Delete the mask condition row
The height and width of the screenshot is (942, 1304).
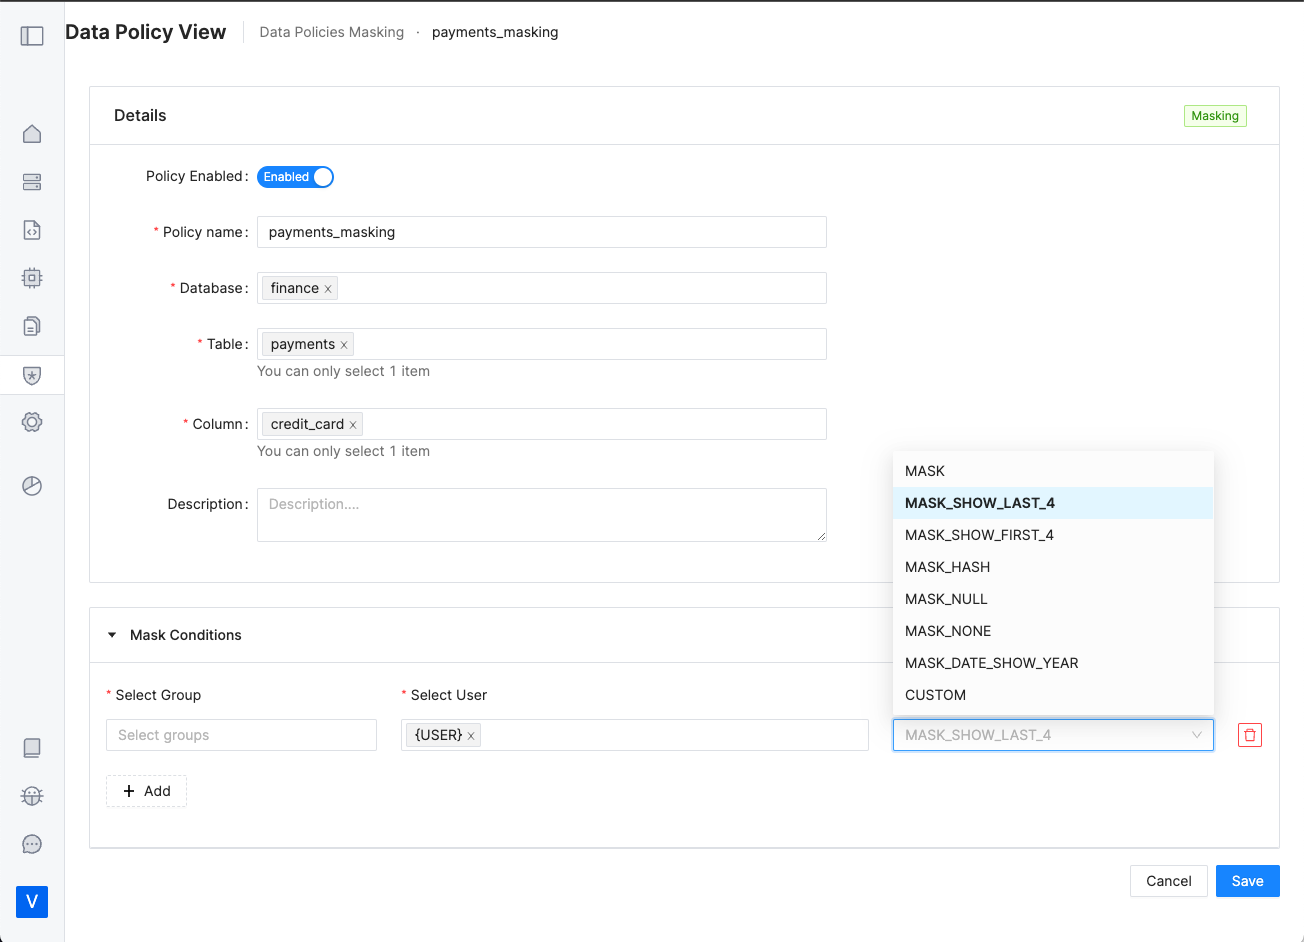pos(1249,734)
